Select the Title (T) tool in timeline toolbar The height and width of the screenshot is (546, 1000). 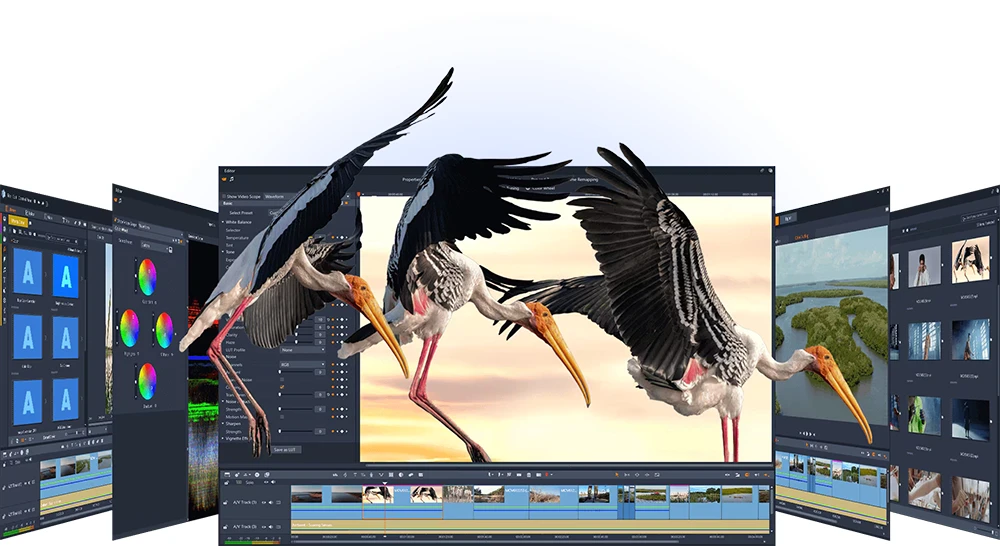(355, 475)
